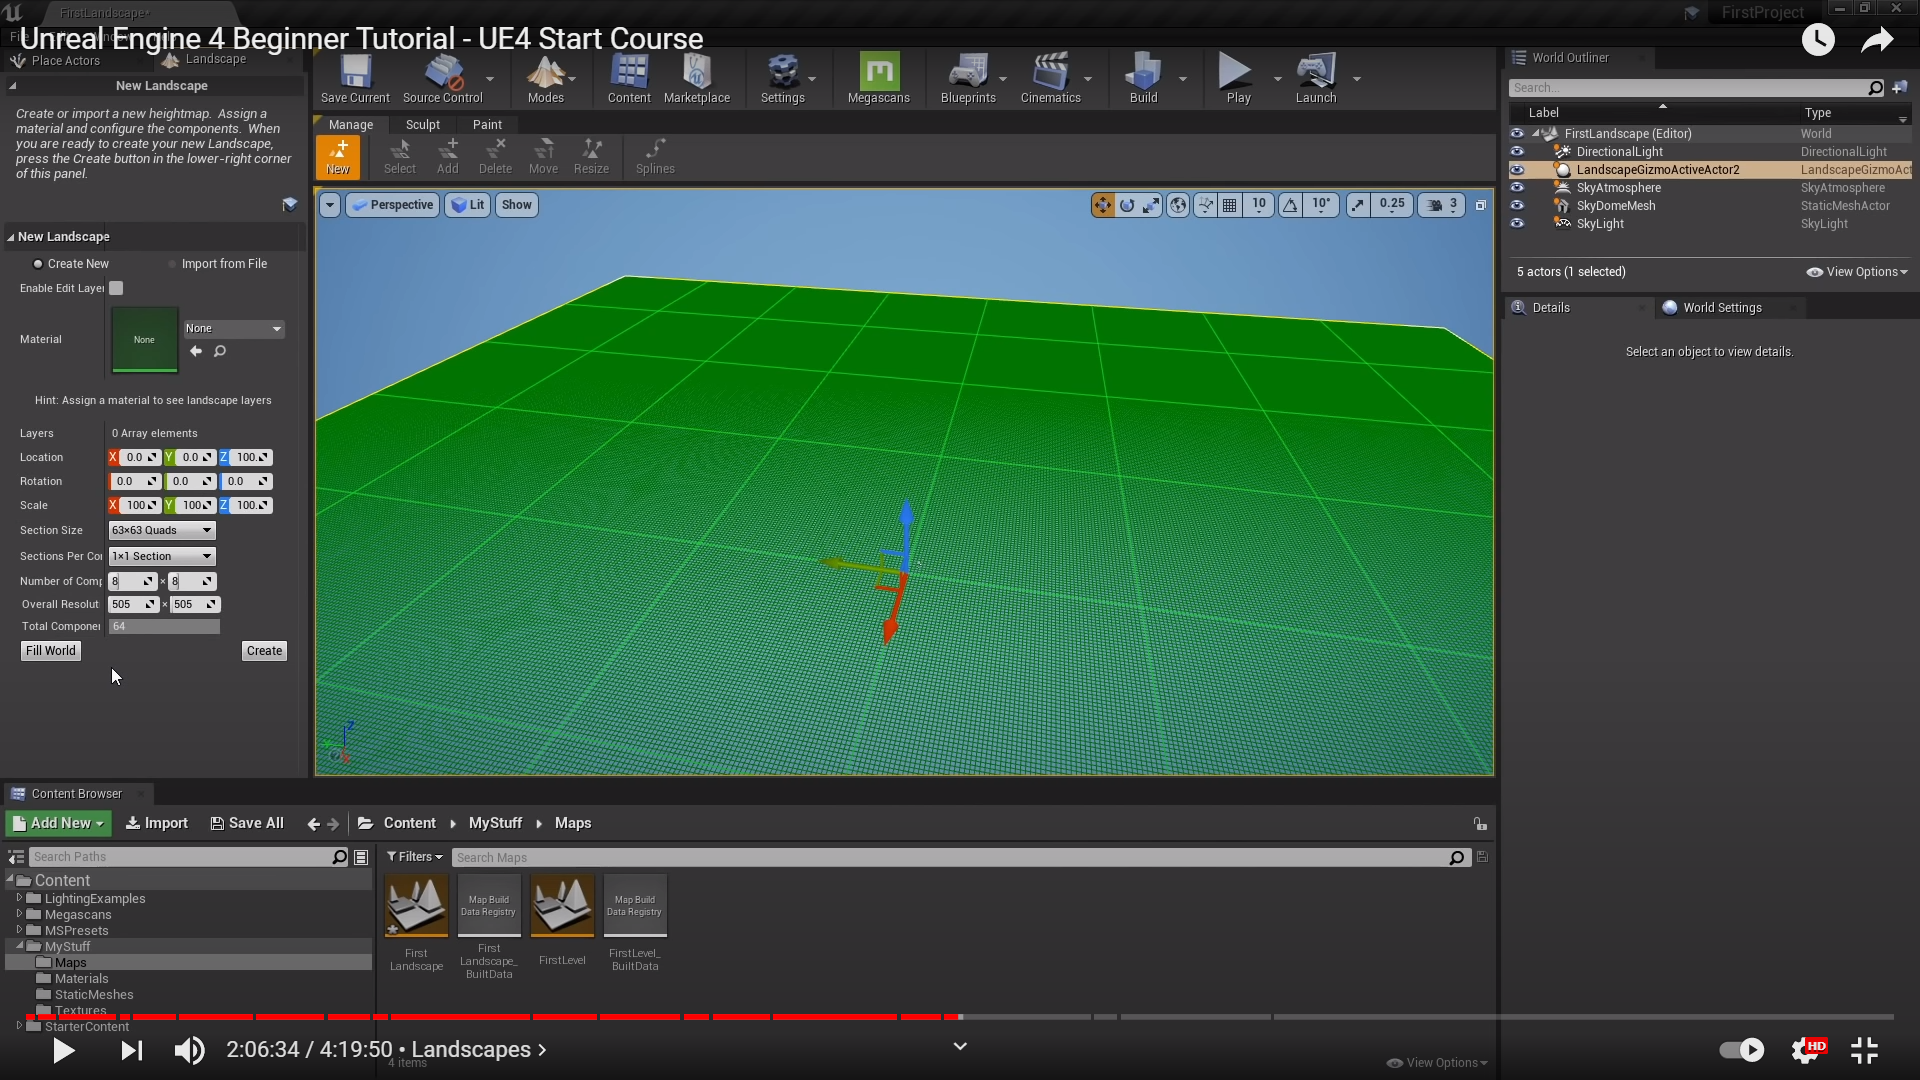Switch to the Sculpt tab

tap(422, 125)
